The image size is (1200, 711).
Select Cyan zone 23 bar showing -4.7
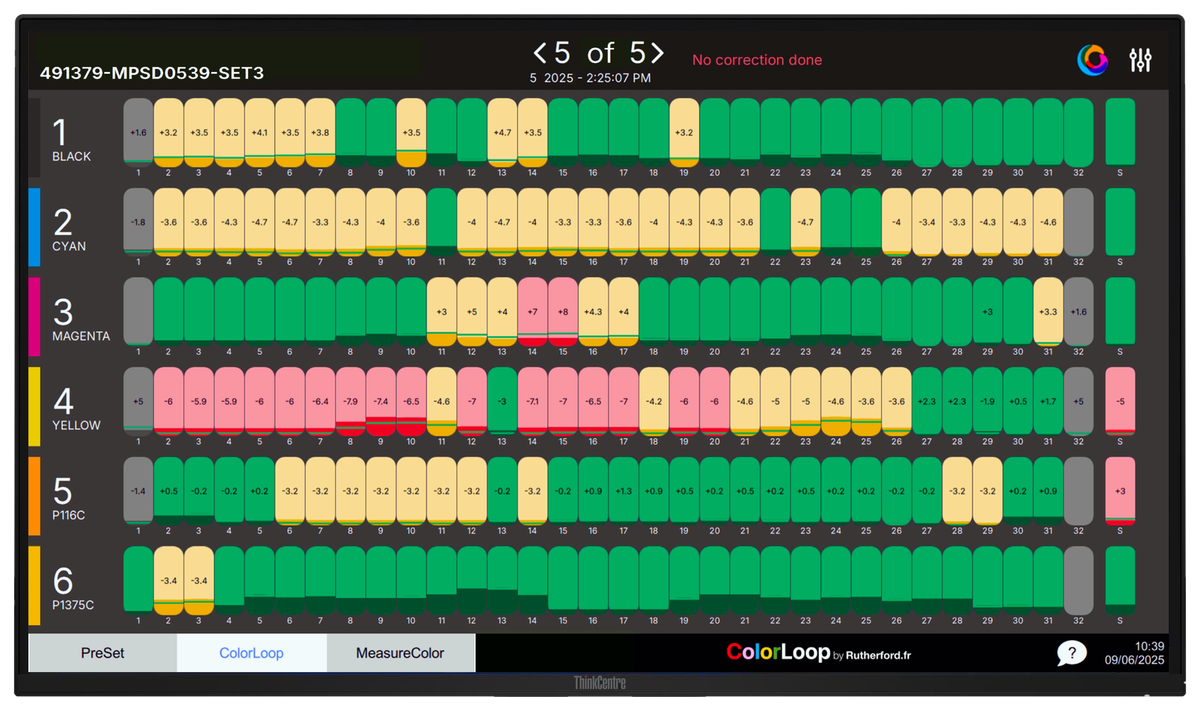click(x=806, y=222)
